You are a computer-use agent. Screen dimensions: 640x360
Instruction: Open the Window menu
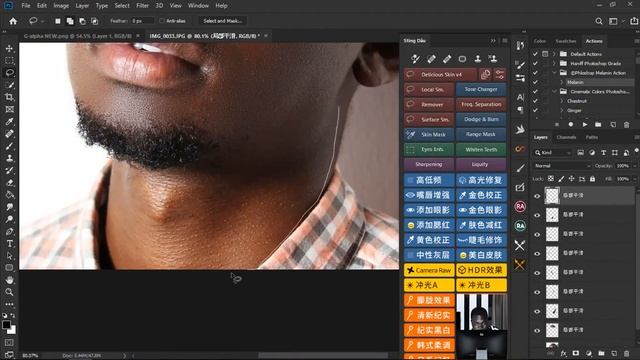point(198,6)
